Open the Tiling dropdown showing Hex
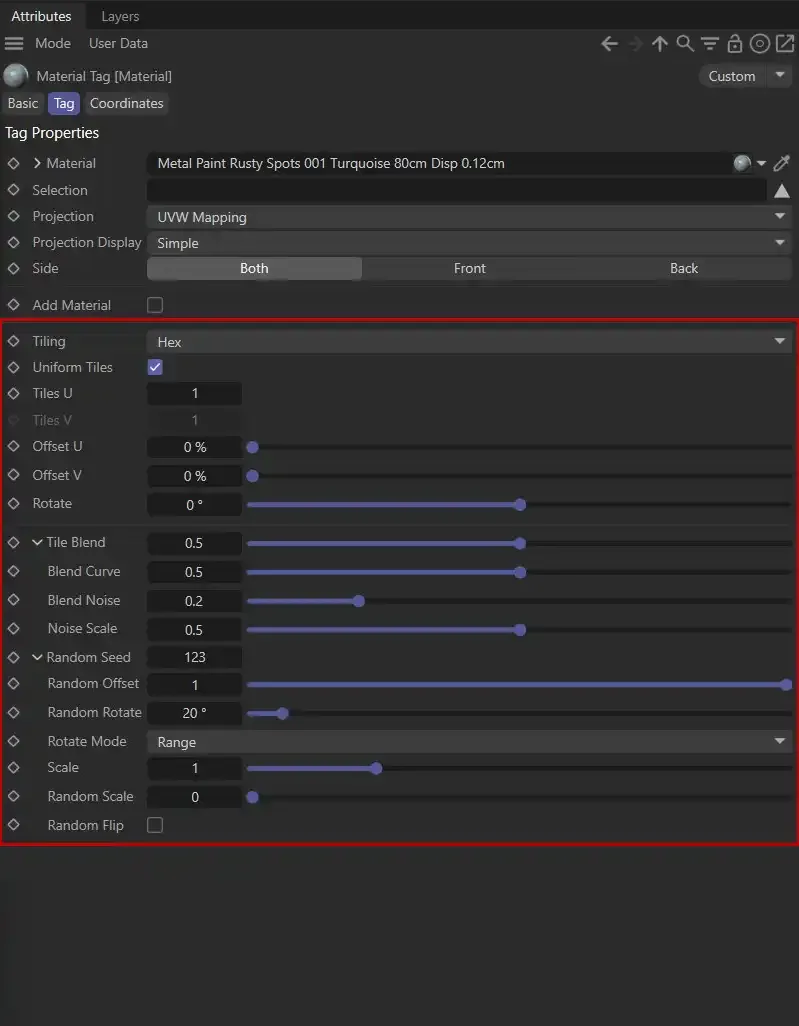Image resolution: width=799 pixels, height=1026 pixels. (469, 342)
